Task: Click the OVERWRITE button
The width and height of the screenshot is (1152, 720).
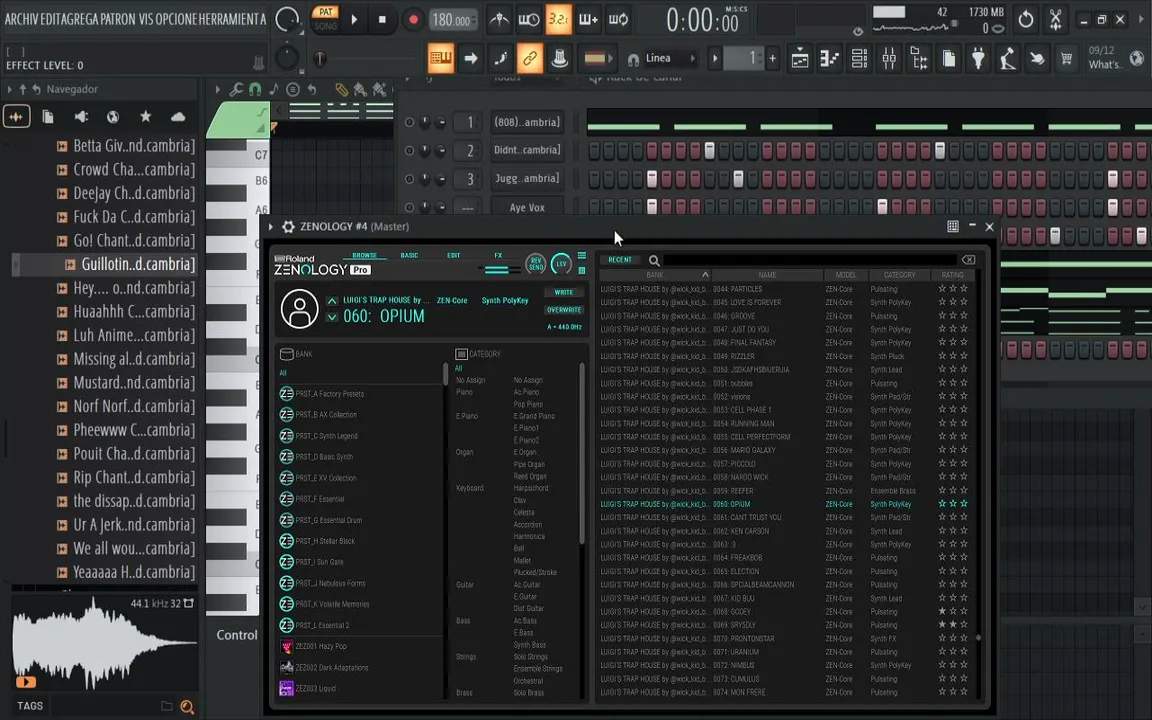Action: pyautogui.click(x=564, y=310)
